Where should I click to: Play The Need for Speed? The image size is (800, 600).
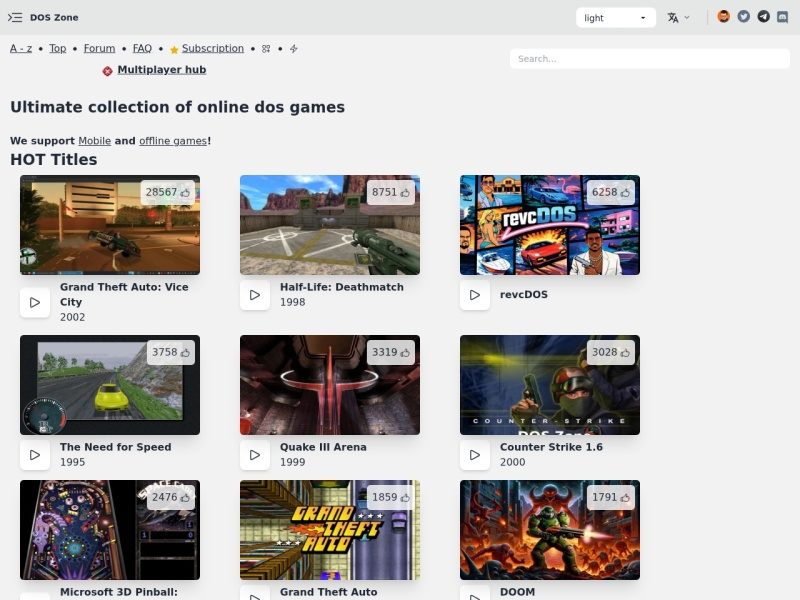tap(35, 455)
